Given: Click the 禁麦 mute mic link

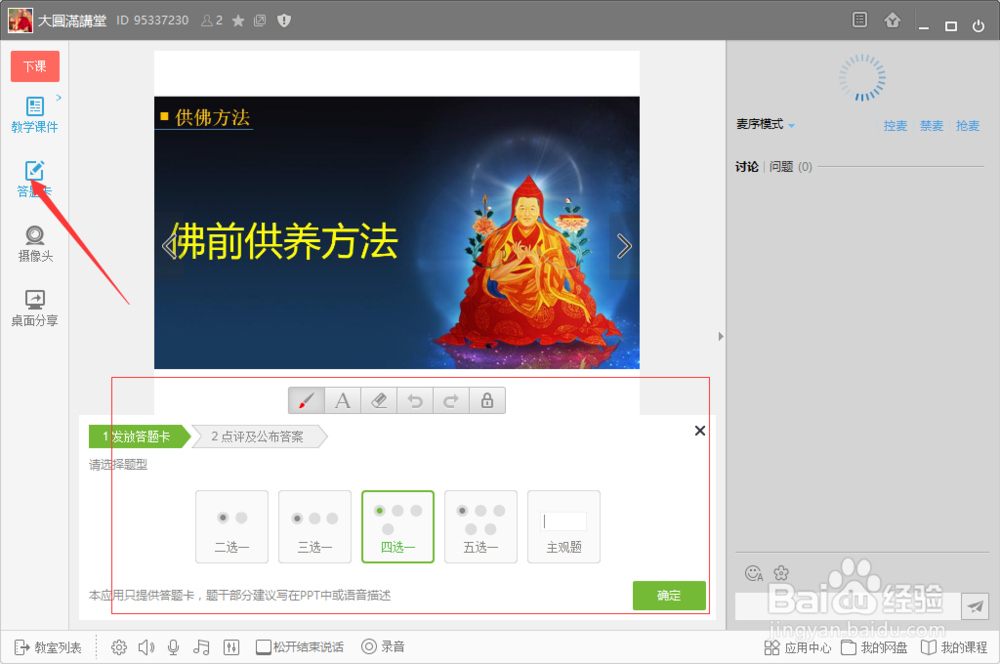Looking at the screenshot, I should (931, 126).
